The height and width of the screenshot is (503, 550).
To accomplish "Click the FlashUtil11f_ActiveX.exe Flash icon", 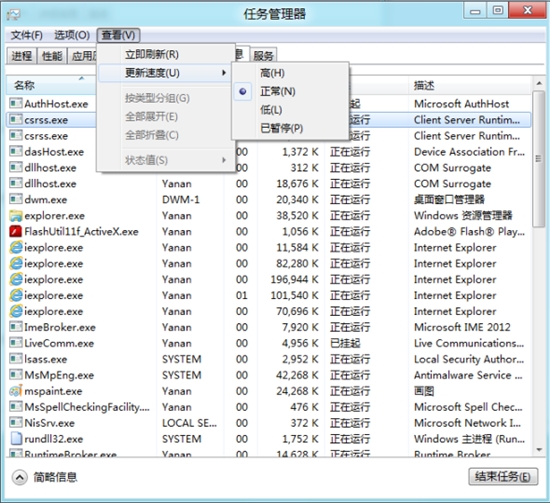I will pos(15,232).
